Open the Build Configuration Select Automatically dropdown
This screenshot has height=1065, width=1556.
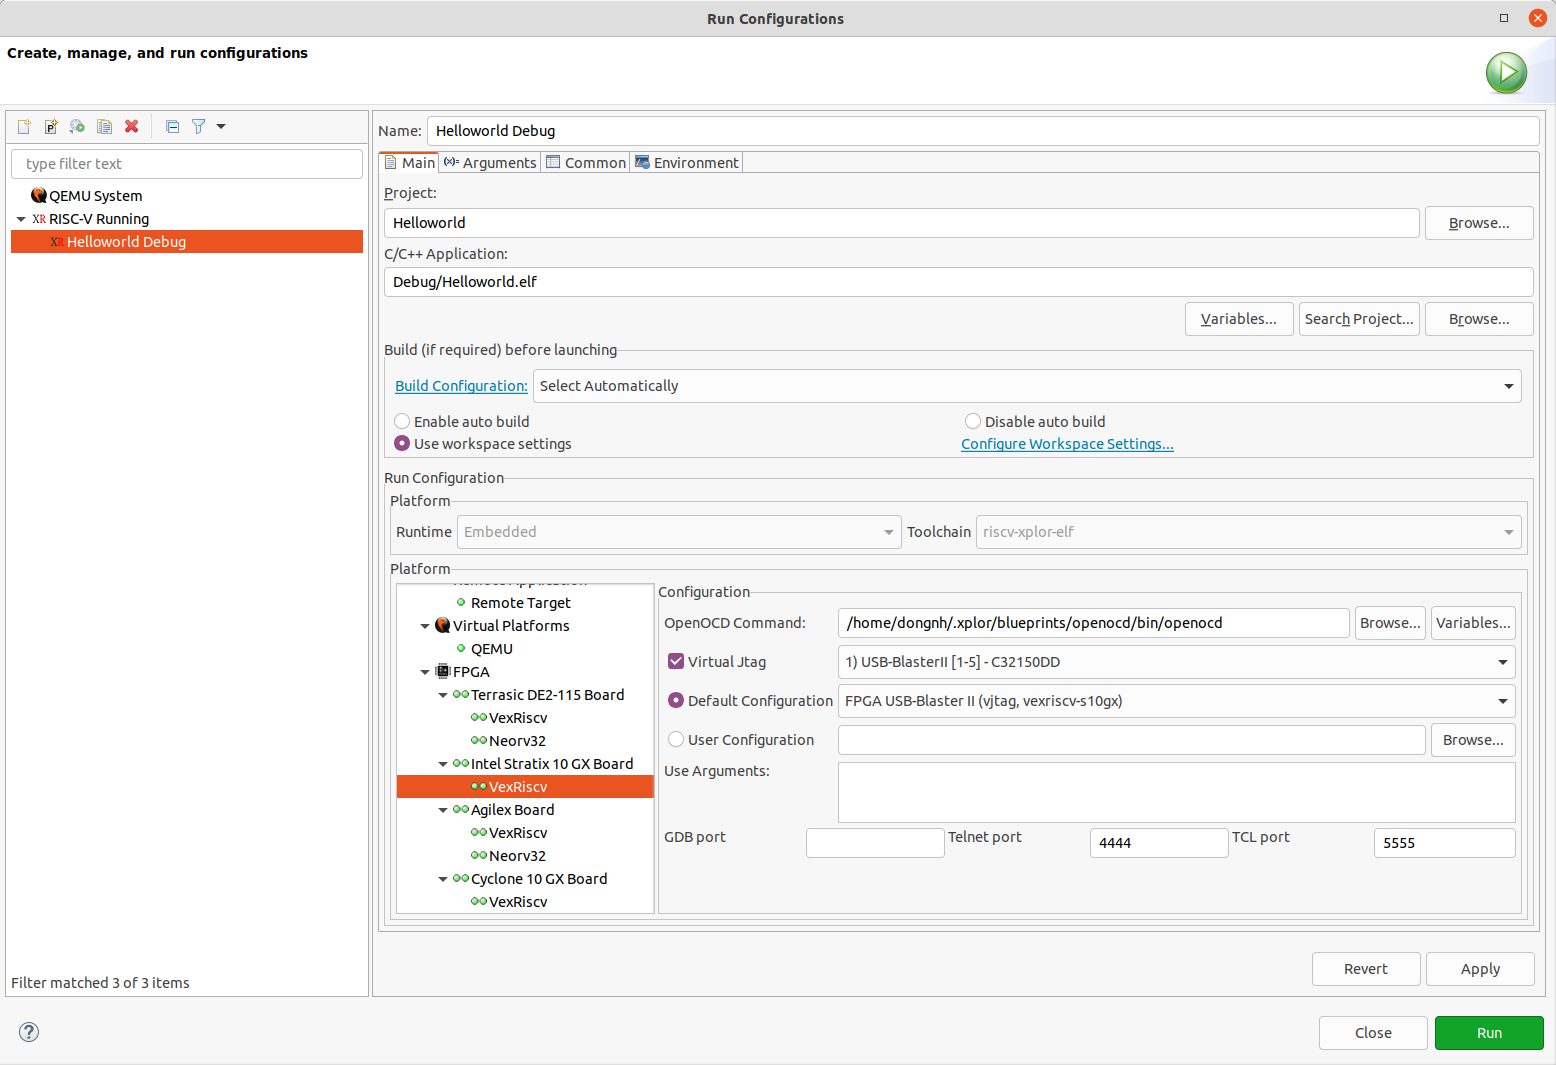[1027, 386]
